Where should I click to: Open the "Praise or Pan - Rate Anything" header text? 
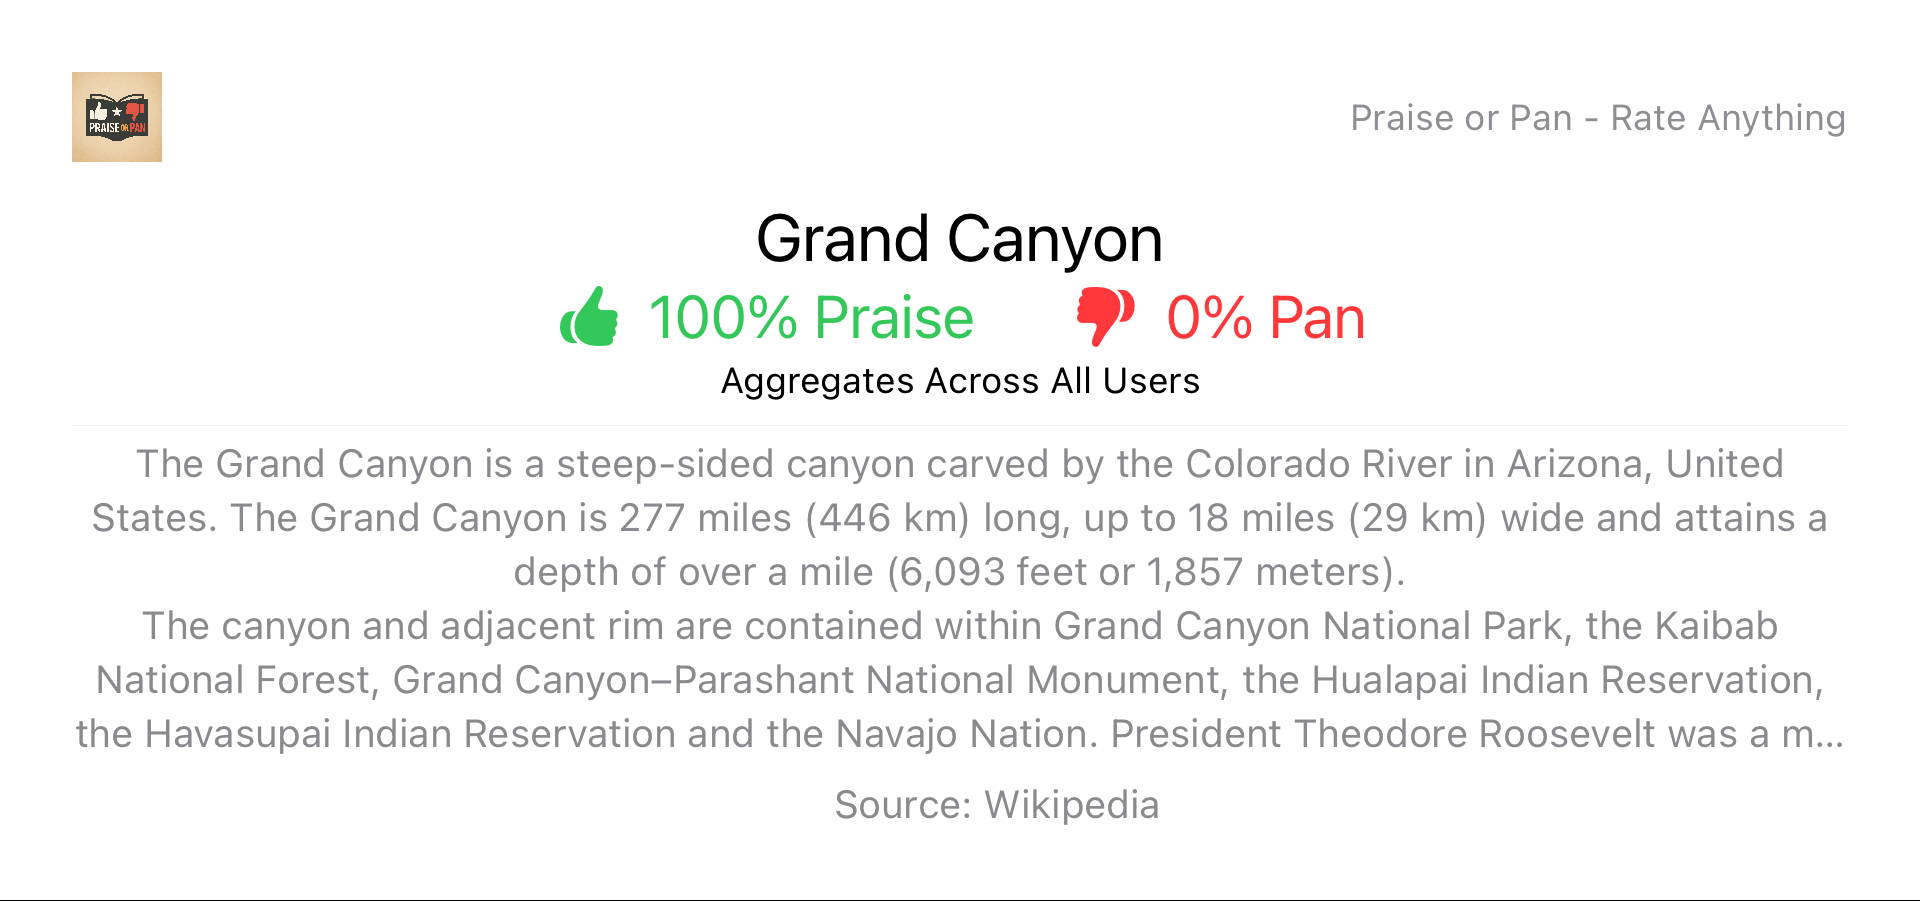(x=1597, y=118)
